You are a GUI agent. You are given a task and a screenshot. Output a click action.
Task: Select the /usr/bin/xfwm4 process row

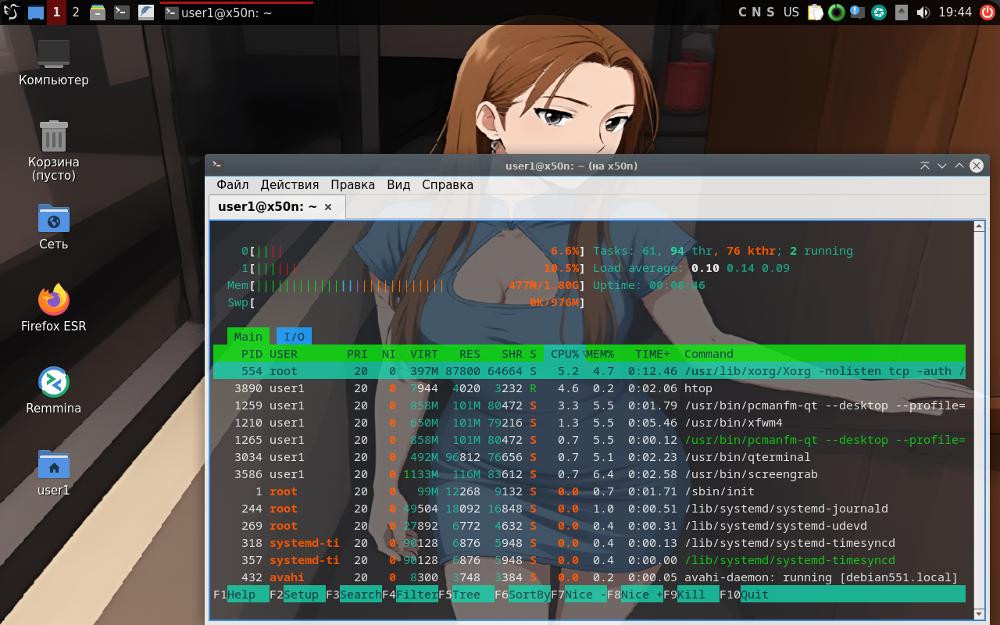(x=589, y=423)
